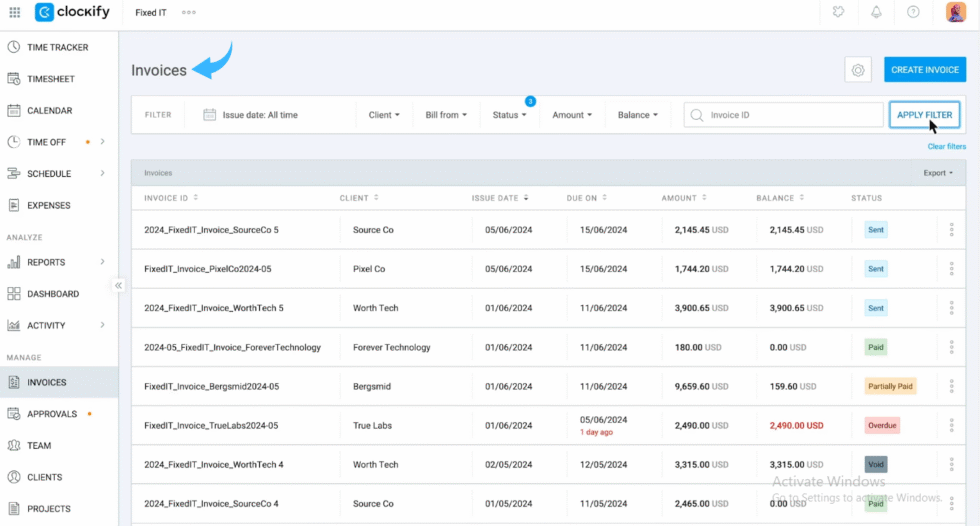Expand the Export dropdown

click(x=937, y=173)
